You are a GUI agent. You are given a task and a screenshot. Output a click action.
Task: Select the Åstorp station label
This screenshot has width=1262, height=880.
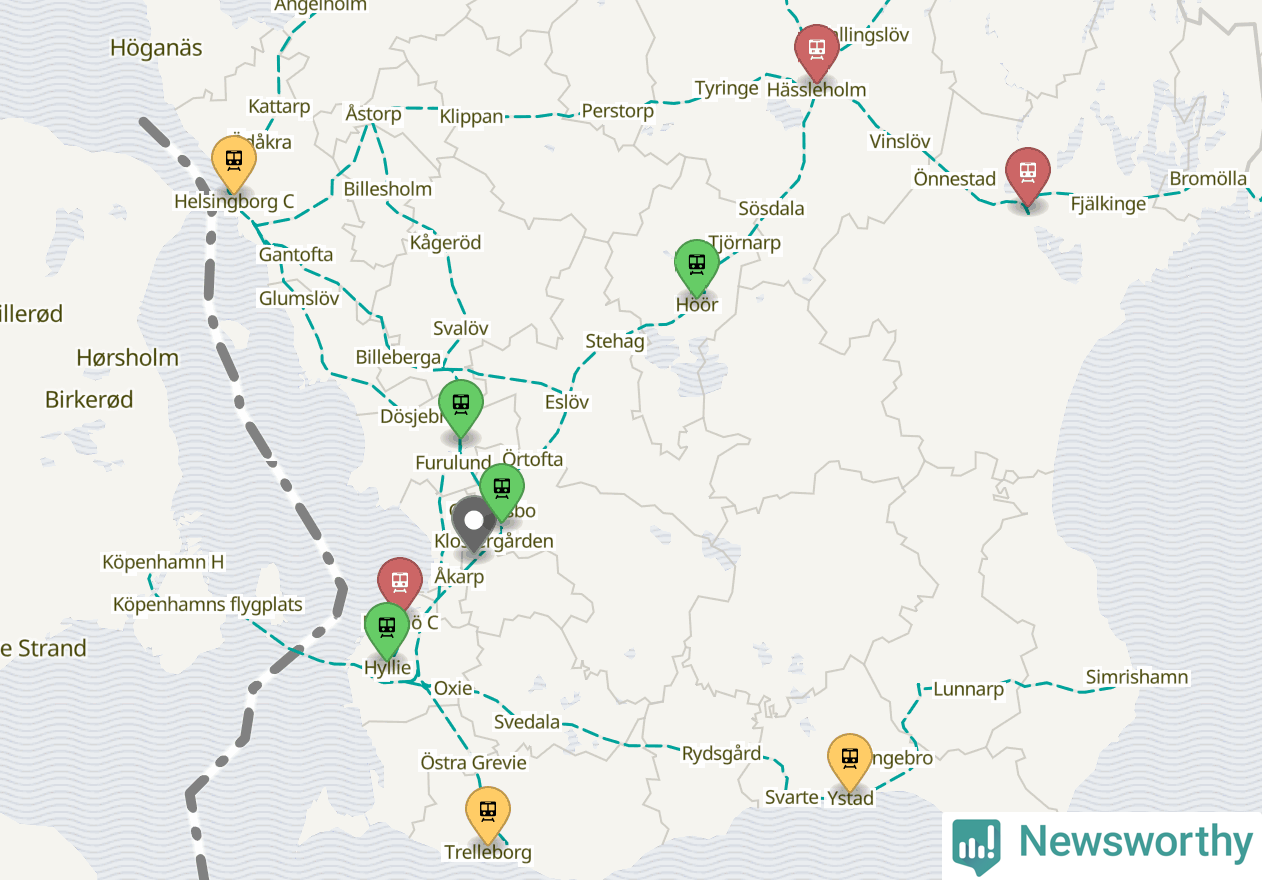tap(373, 113)
